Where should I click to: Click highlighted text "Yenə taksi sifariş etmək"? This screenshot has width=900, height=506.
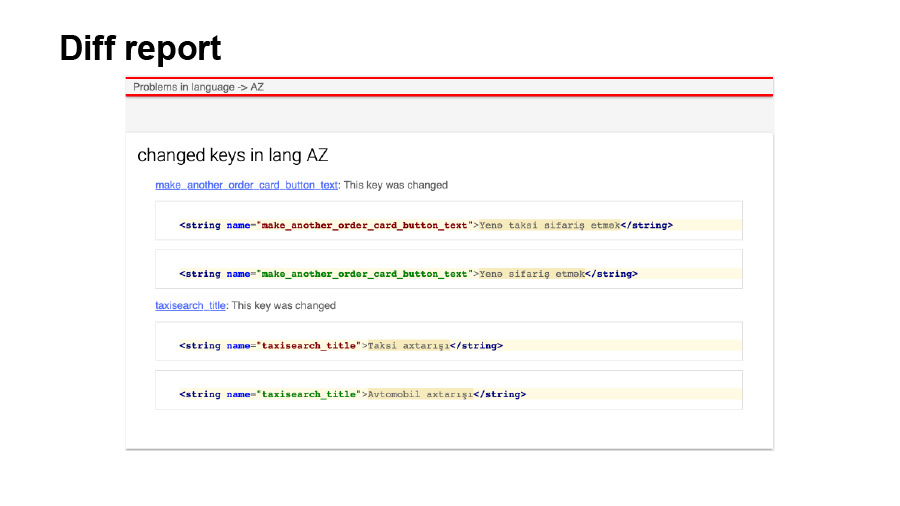(x=549, y=225)
